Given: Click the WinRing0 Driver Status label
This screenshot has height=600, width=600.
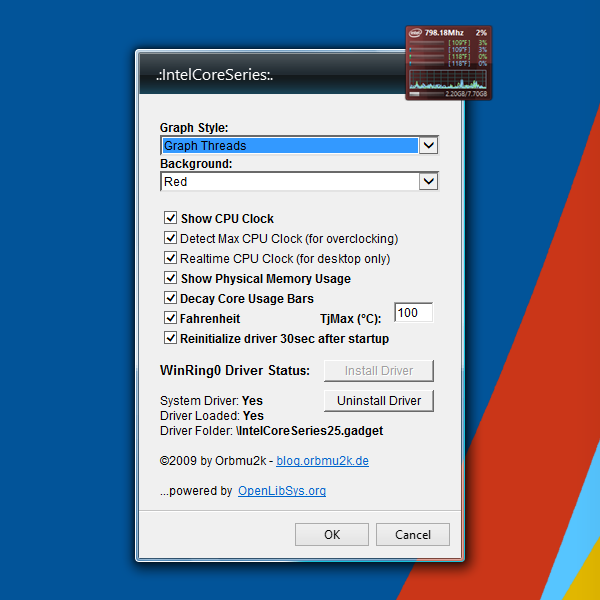Looking at the screenshot, I should [235, 370].
